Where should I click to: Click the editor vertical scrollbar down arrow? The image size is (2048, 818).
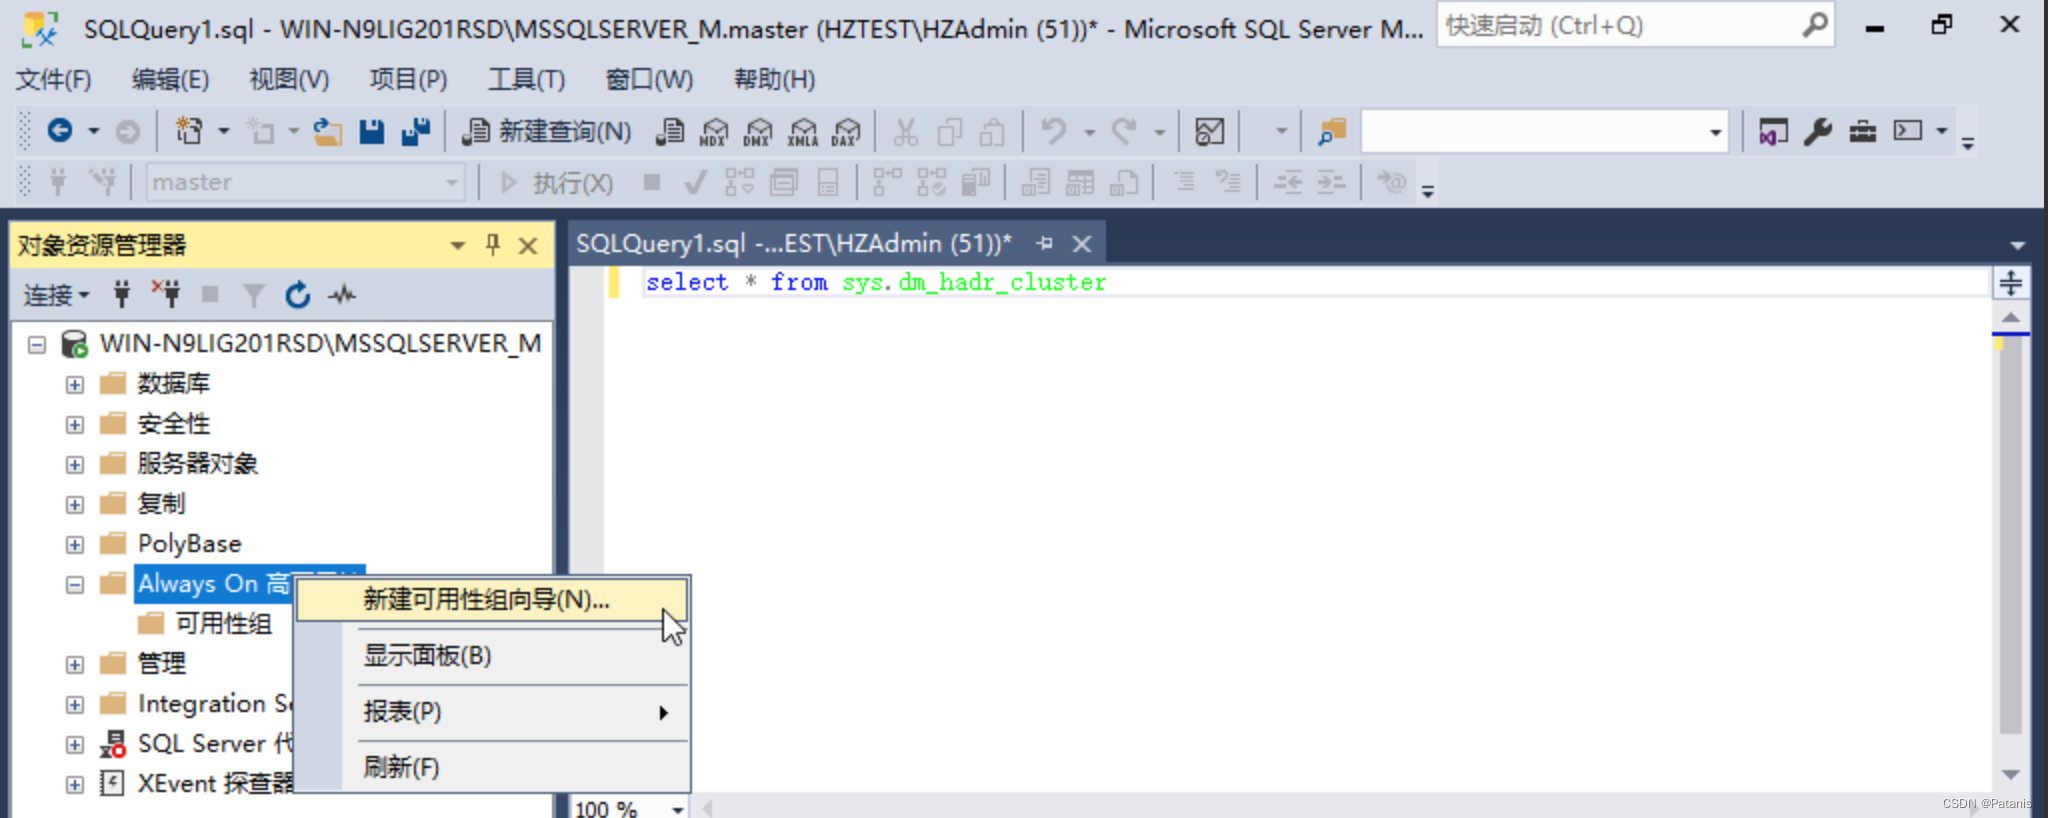[2010, 775]
